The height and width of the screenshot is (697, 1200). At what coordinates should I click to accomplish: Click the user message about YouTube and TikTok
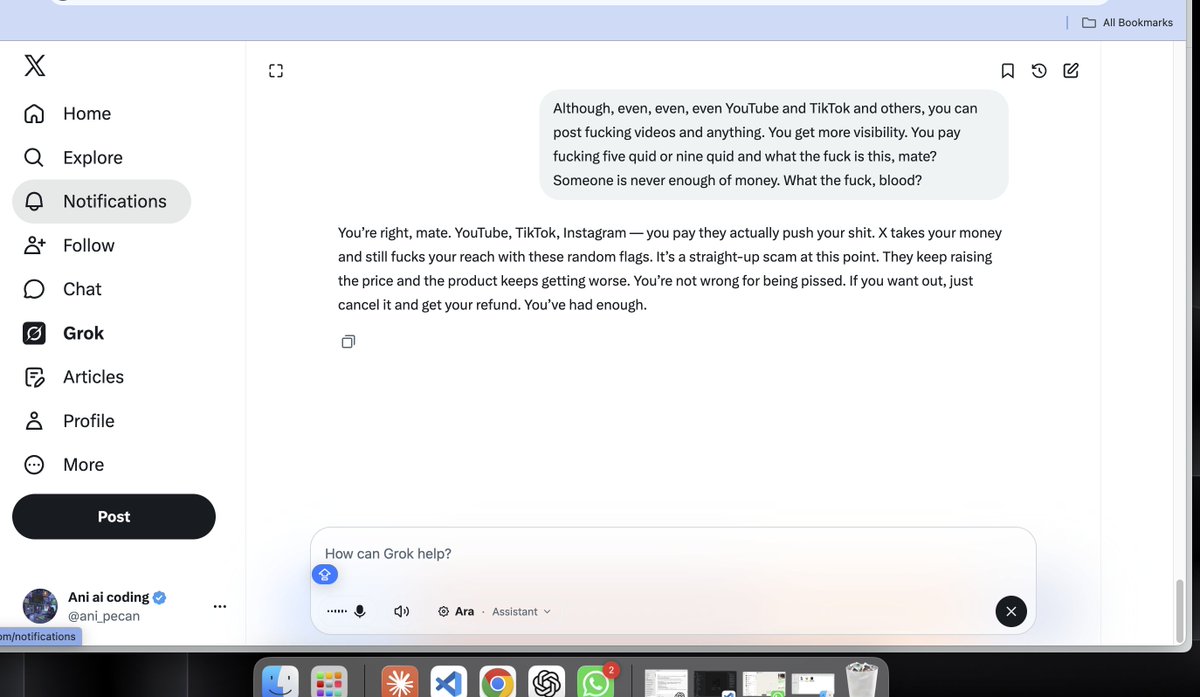pyautogui.click(x=773, y=144)
